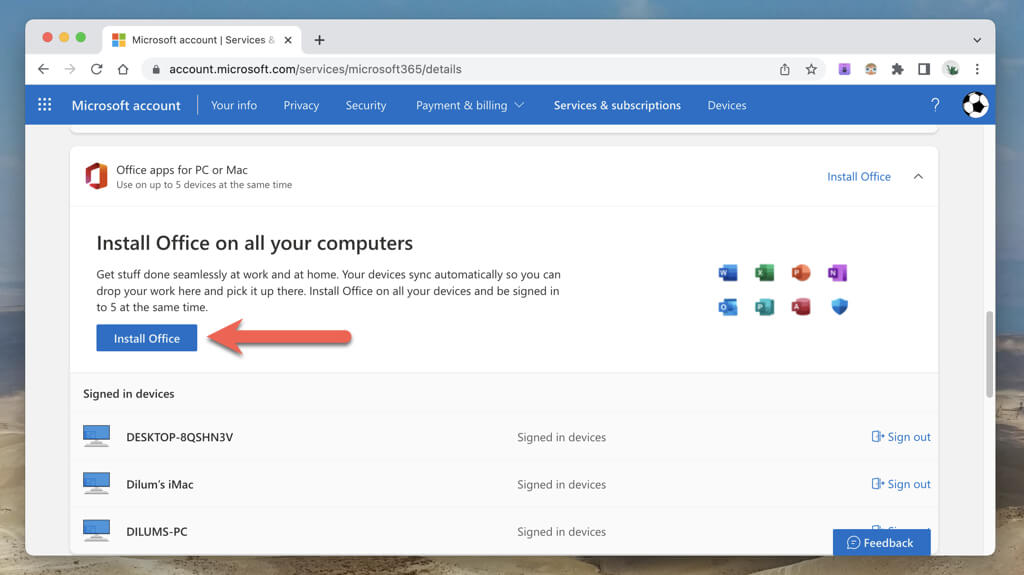Viewport: 1024px width, 575px height.
Task: Click the Excel app icon
Action: (x=764, y=272)
